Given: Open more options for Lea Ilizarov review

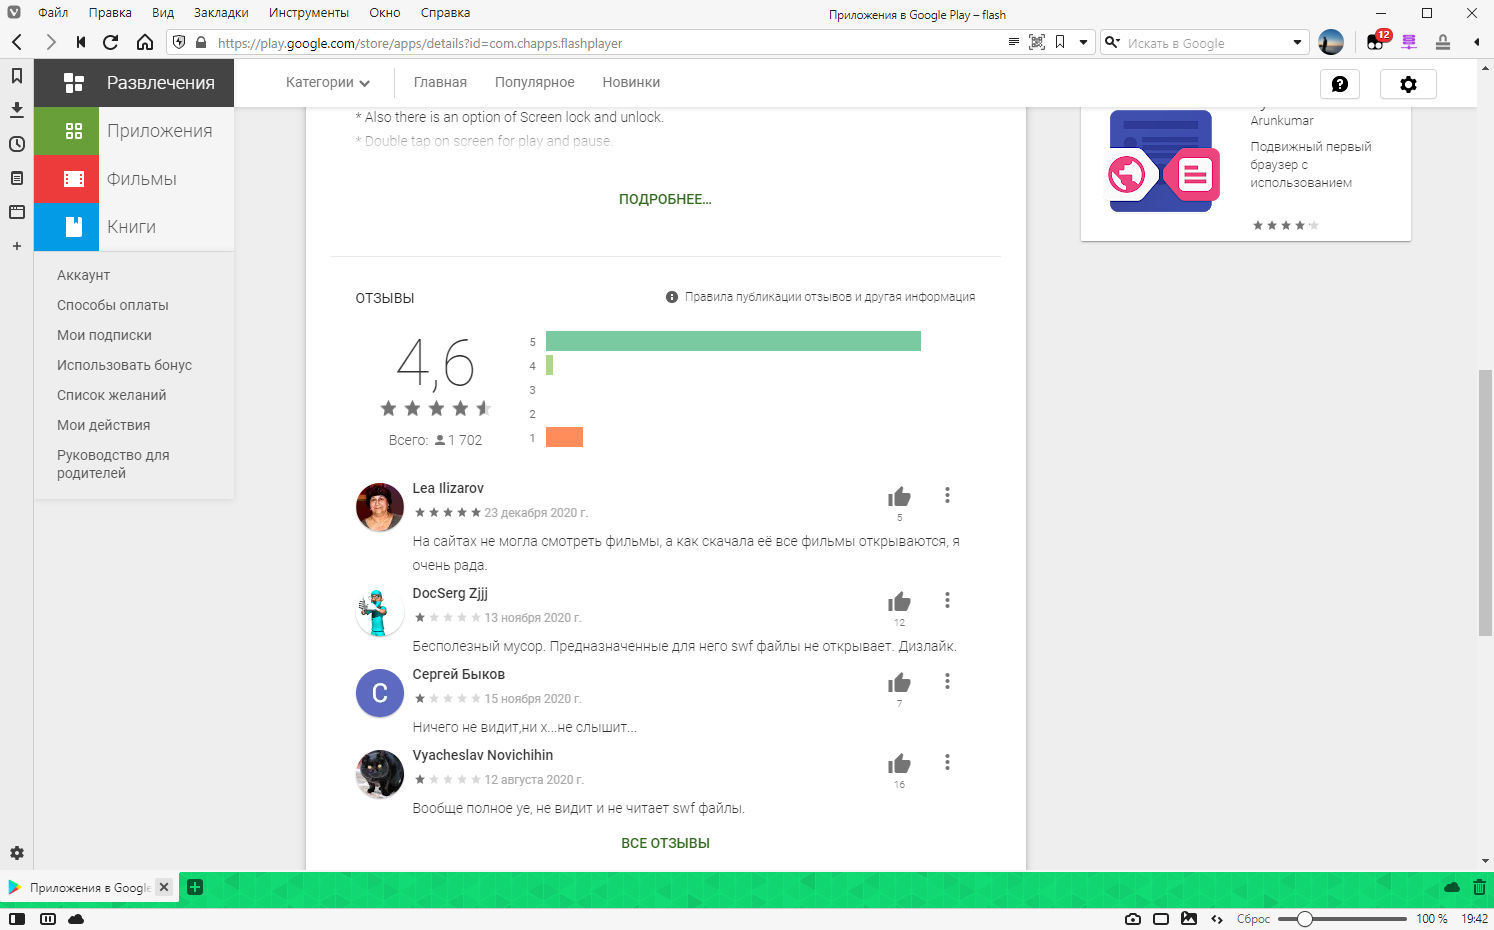Looking at the screenshot, I should pyautogui.click(x=947, y=495).
